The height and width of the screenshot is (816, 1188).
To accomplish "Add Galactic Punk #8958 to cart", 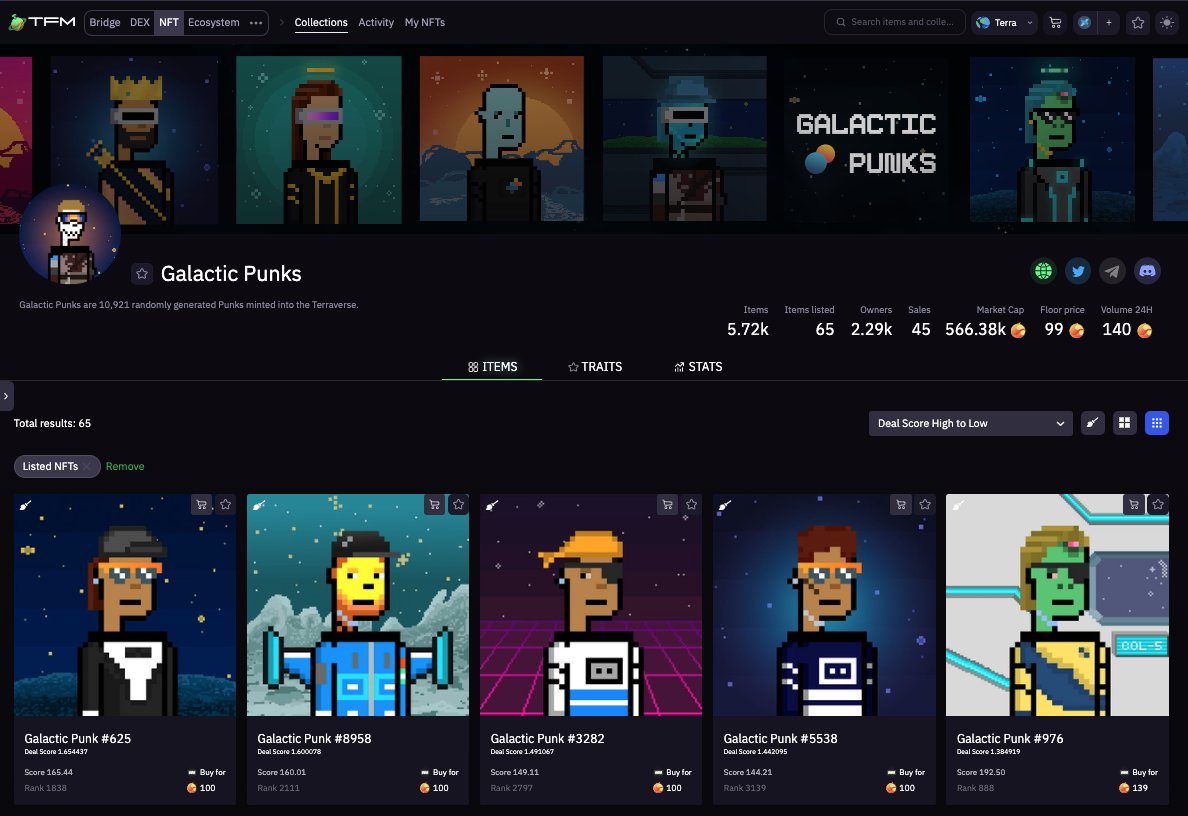I will [x=434, y=505].
